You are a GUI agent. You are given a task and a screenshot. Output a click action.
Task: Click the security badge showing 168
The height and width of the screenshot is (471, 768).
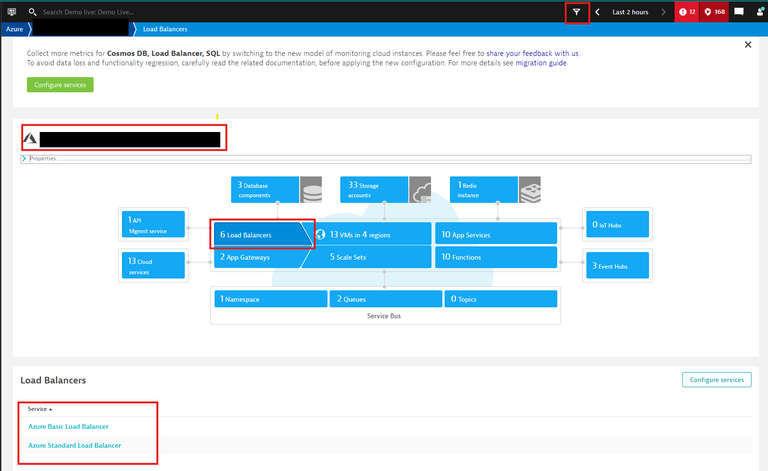click(x=714, y=12)
